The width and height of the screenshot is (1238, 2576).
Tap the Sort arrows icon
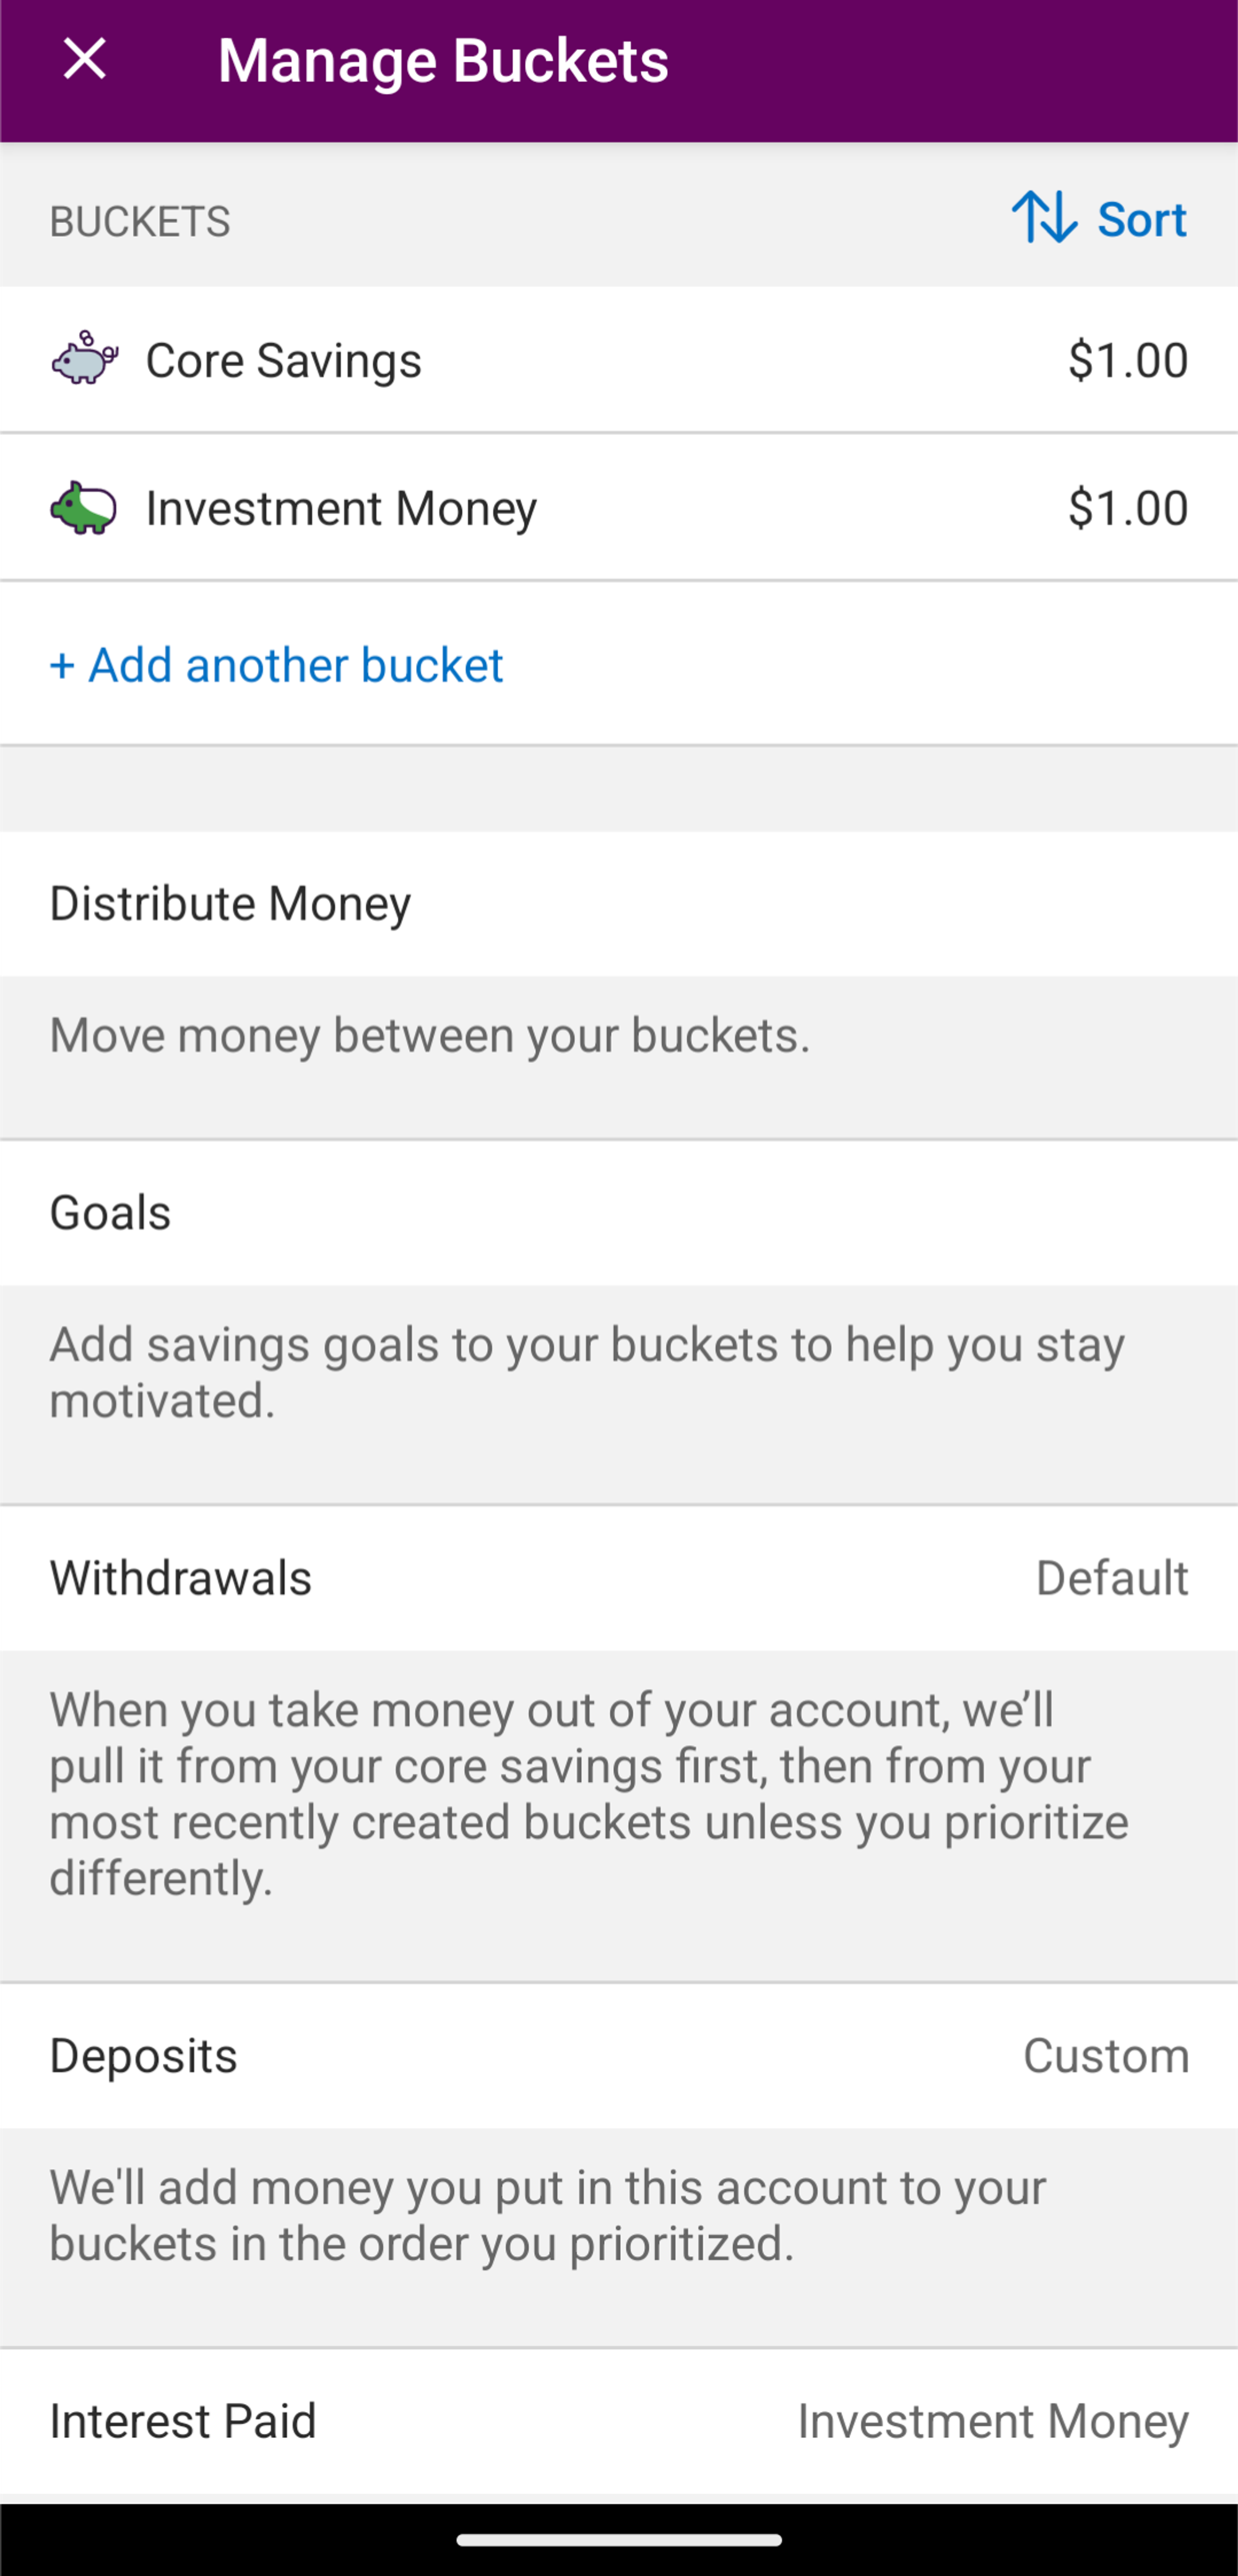[x=1044, y=217]
